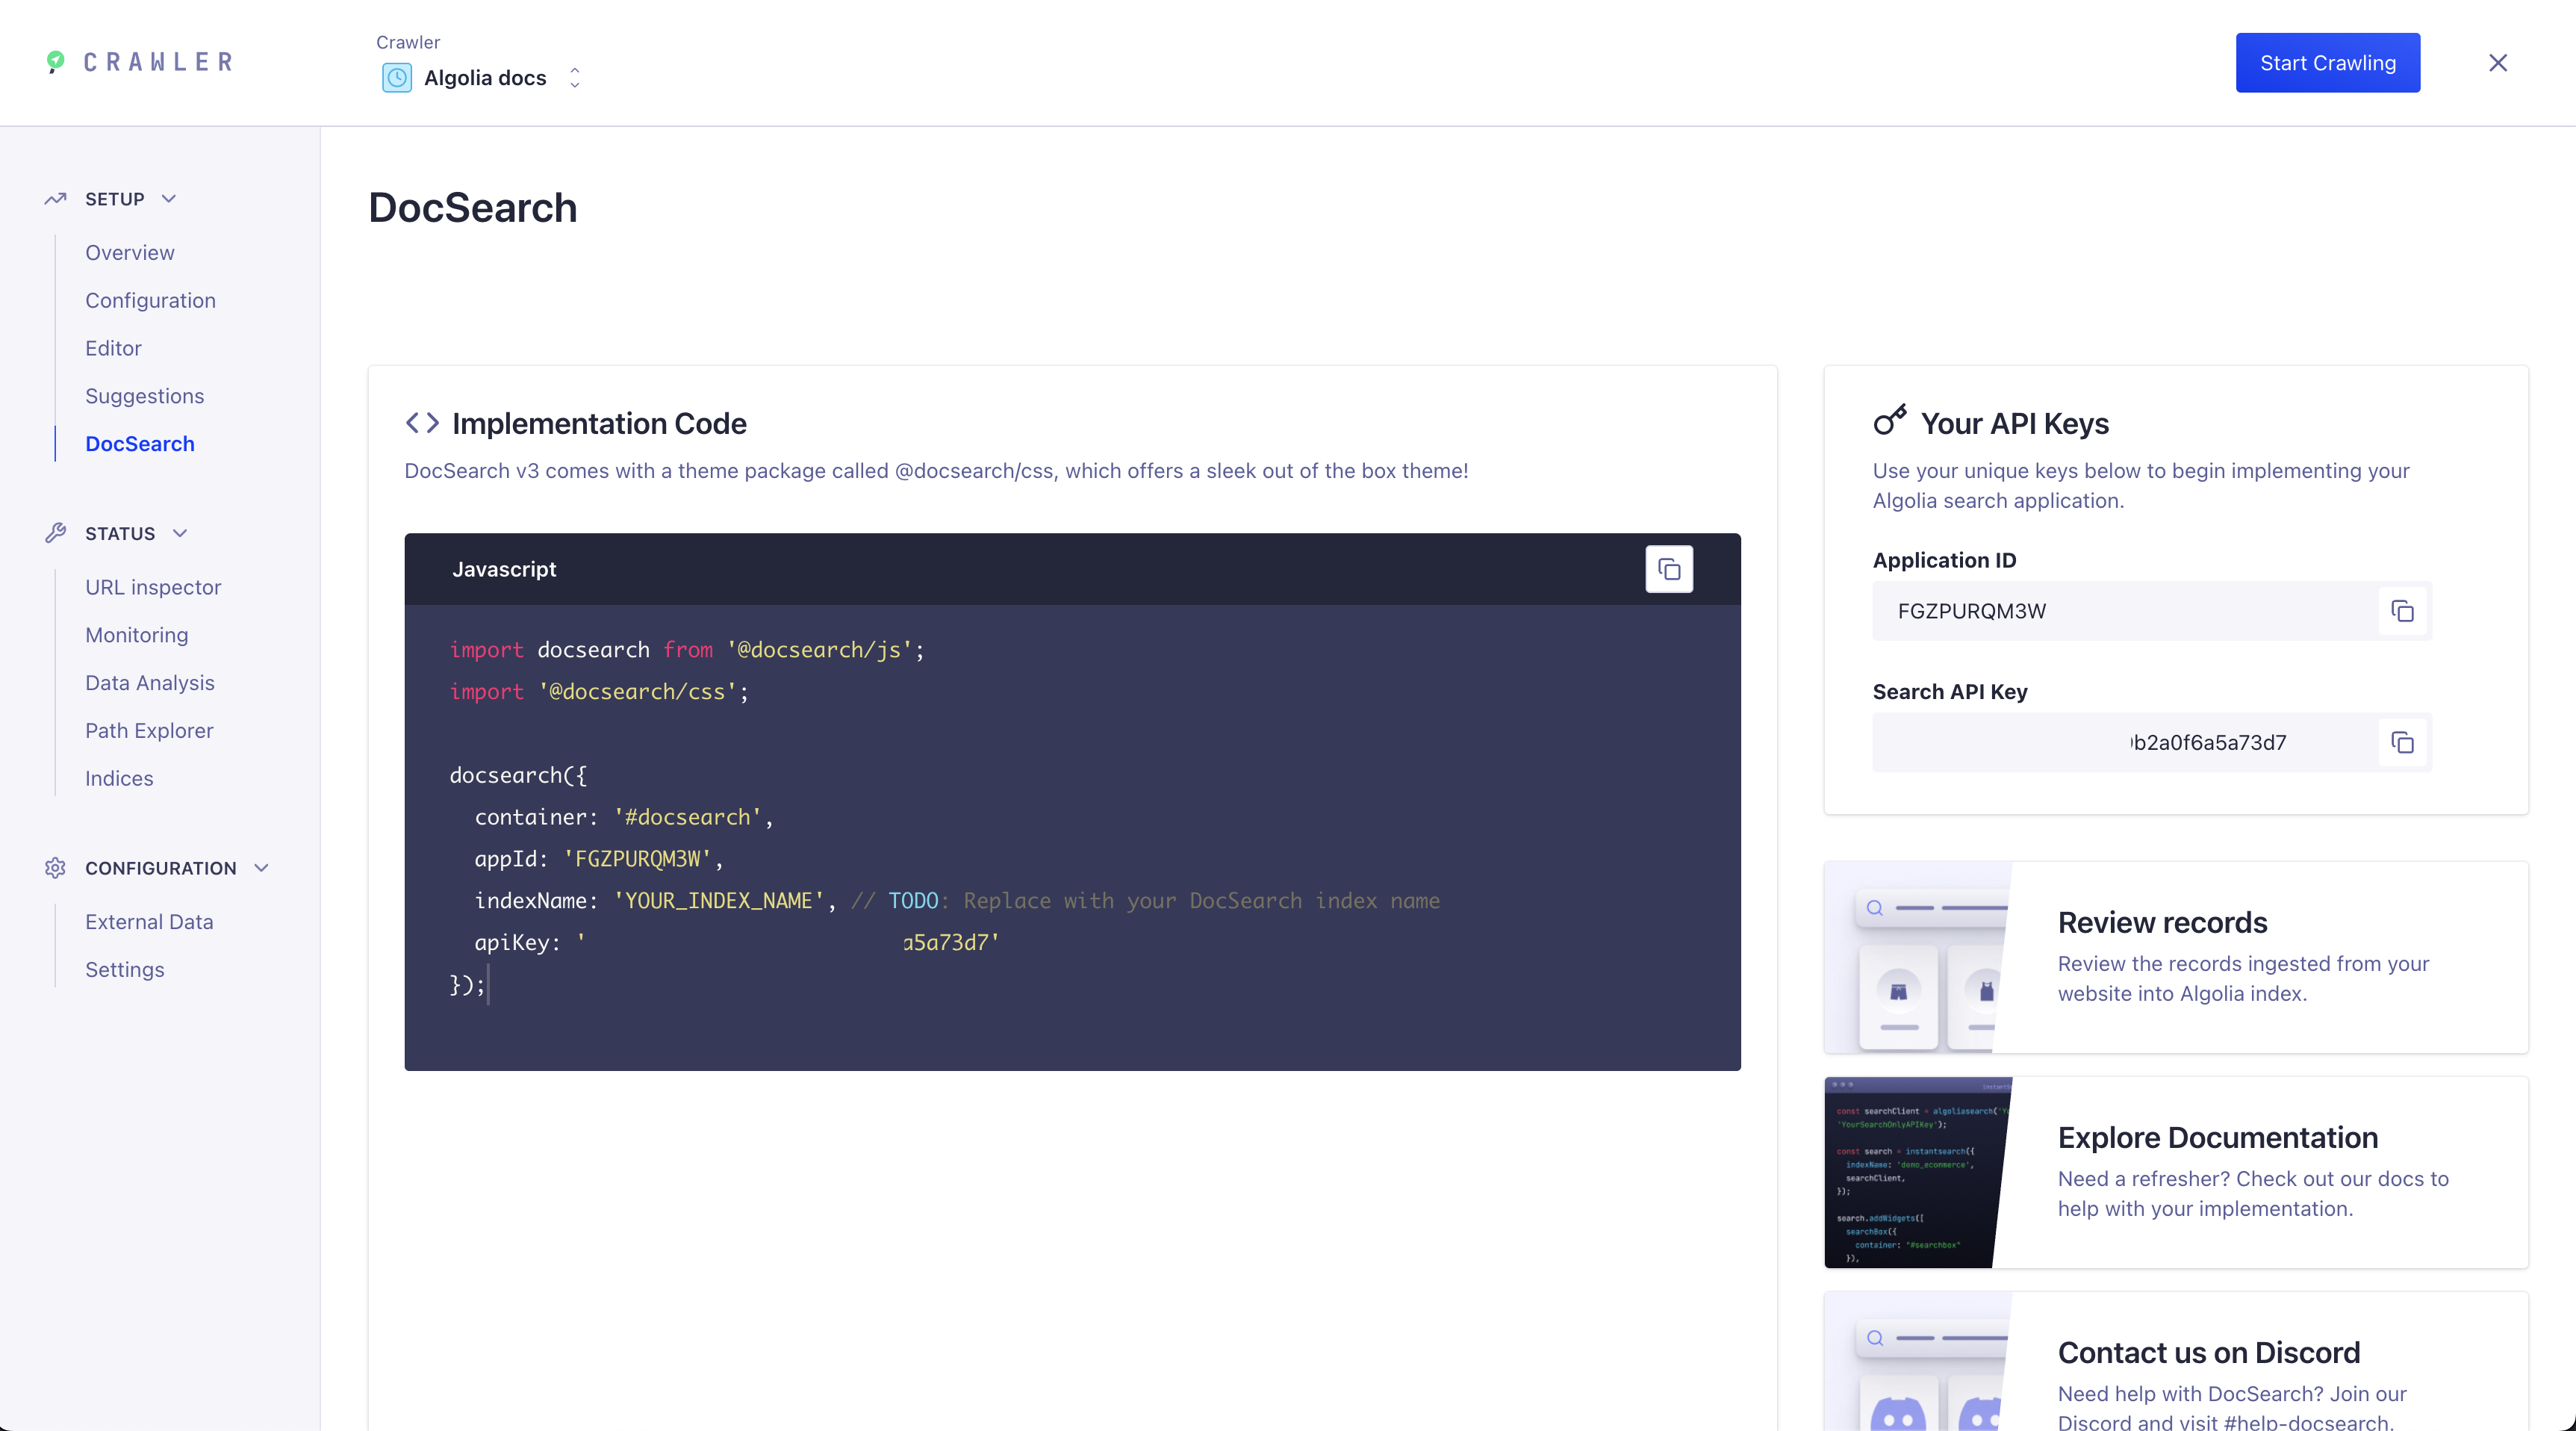Click inside the Application ID field
The width and height of the screenshot is (2576, 1431).
[2100, 611]
